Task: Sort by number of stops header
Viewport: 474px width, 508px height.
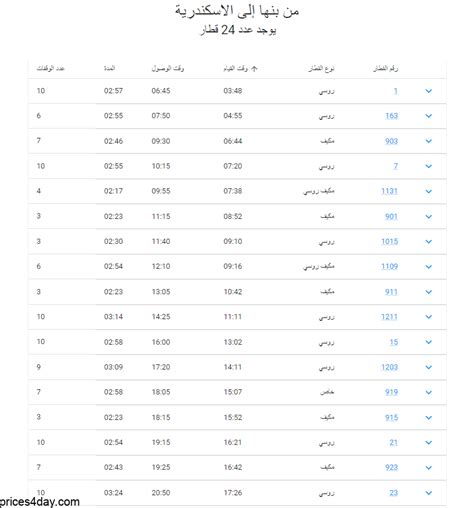Action: (50, 68)
